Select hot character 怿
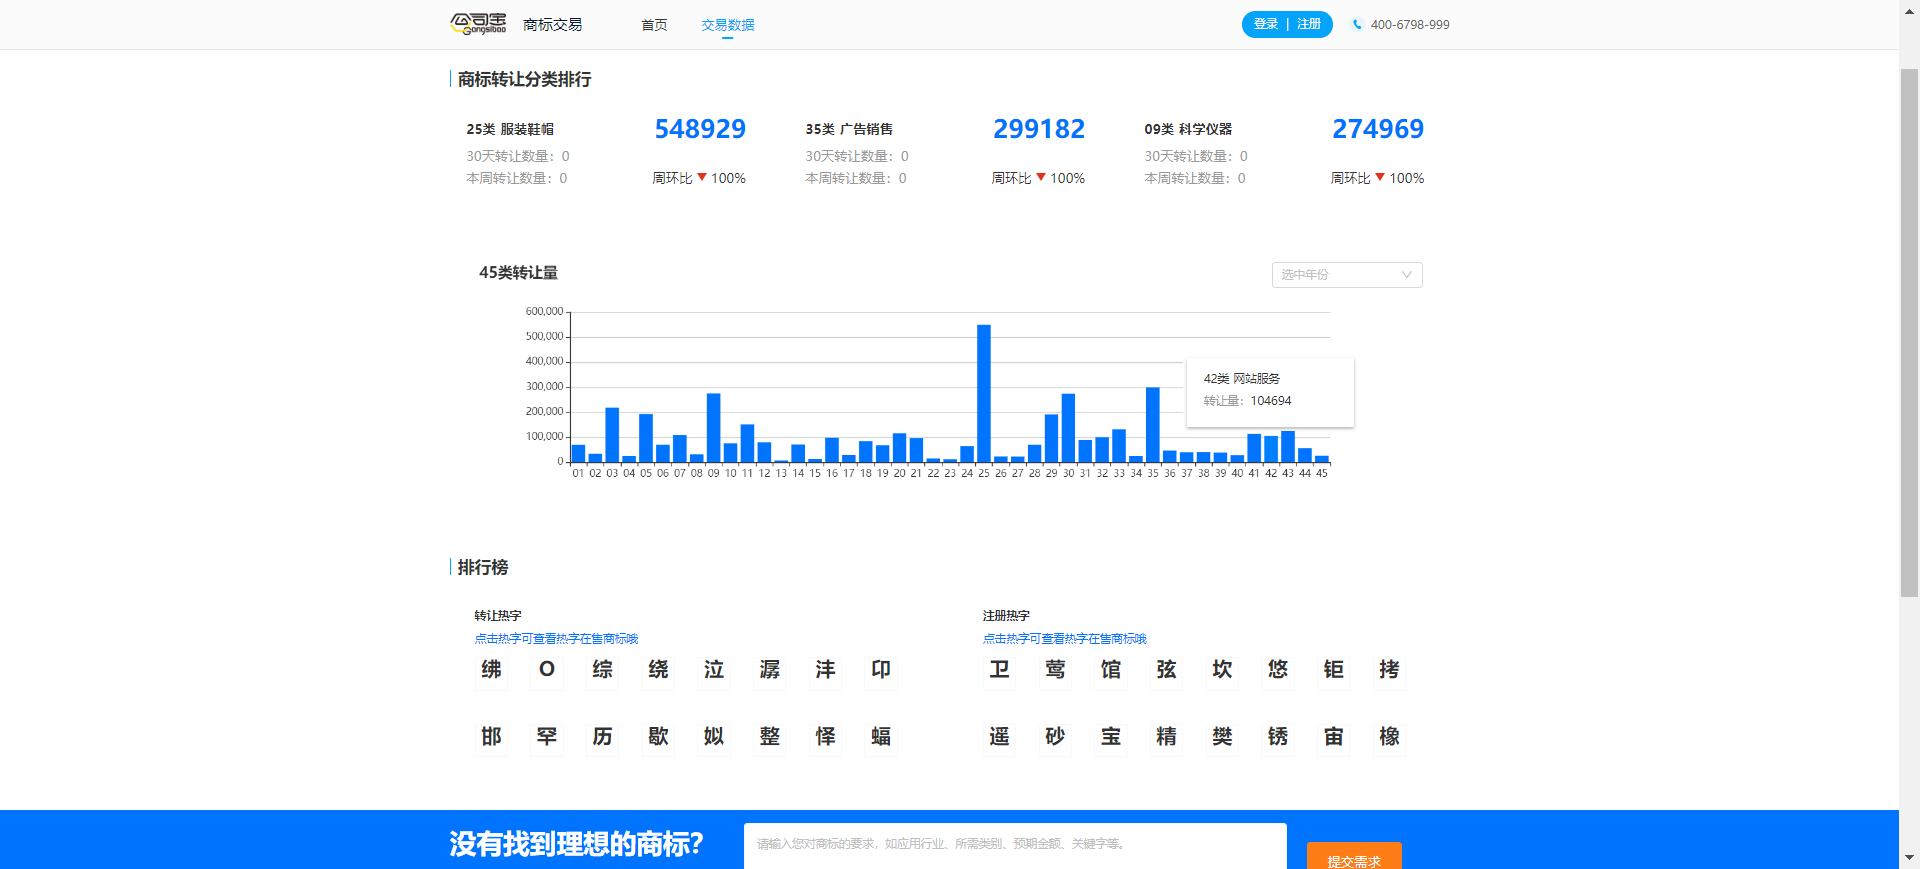Image resolution: width=1920 pixels, height=869 pixels. [x=825, y=736]
